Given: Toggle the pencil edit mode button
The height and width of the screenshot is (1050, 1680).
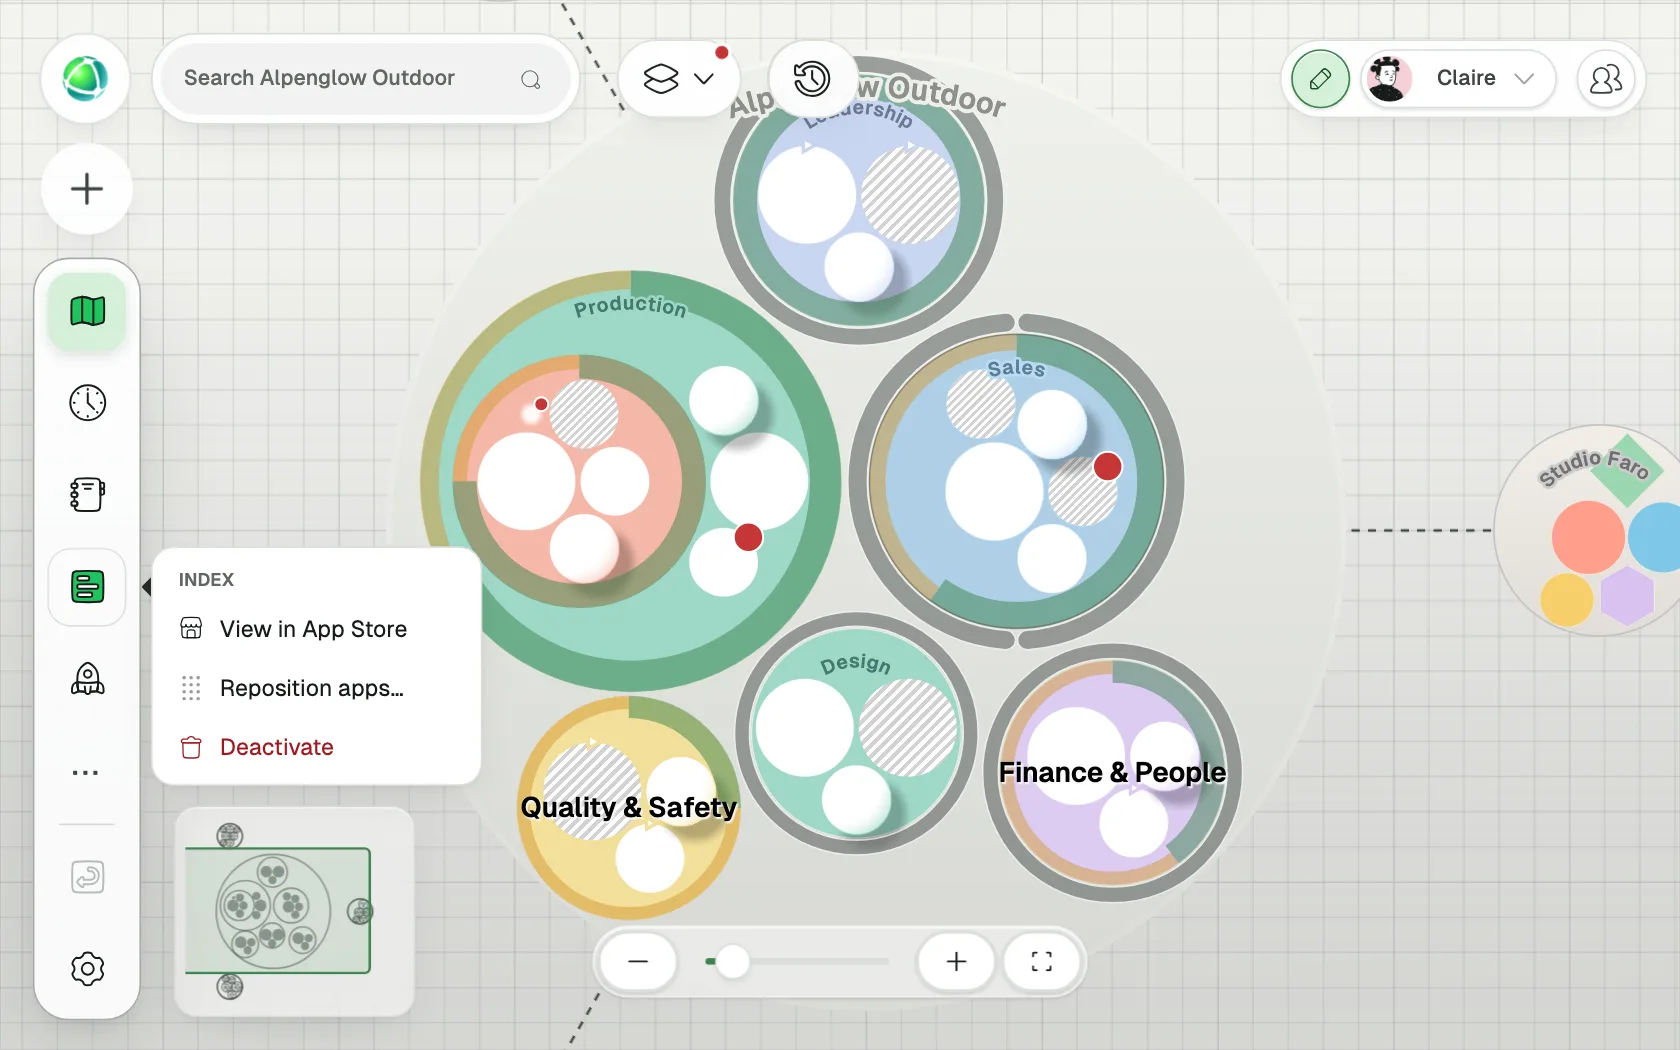Looking at the screenshot, I should pos(1320,79).
